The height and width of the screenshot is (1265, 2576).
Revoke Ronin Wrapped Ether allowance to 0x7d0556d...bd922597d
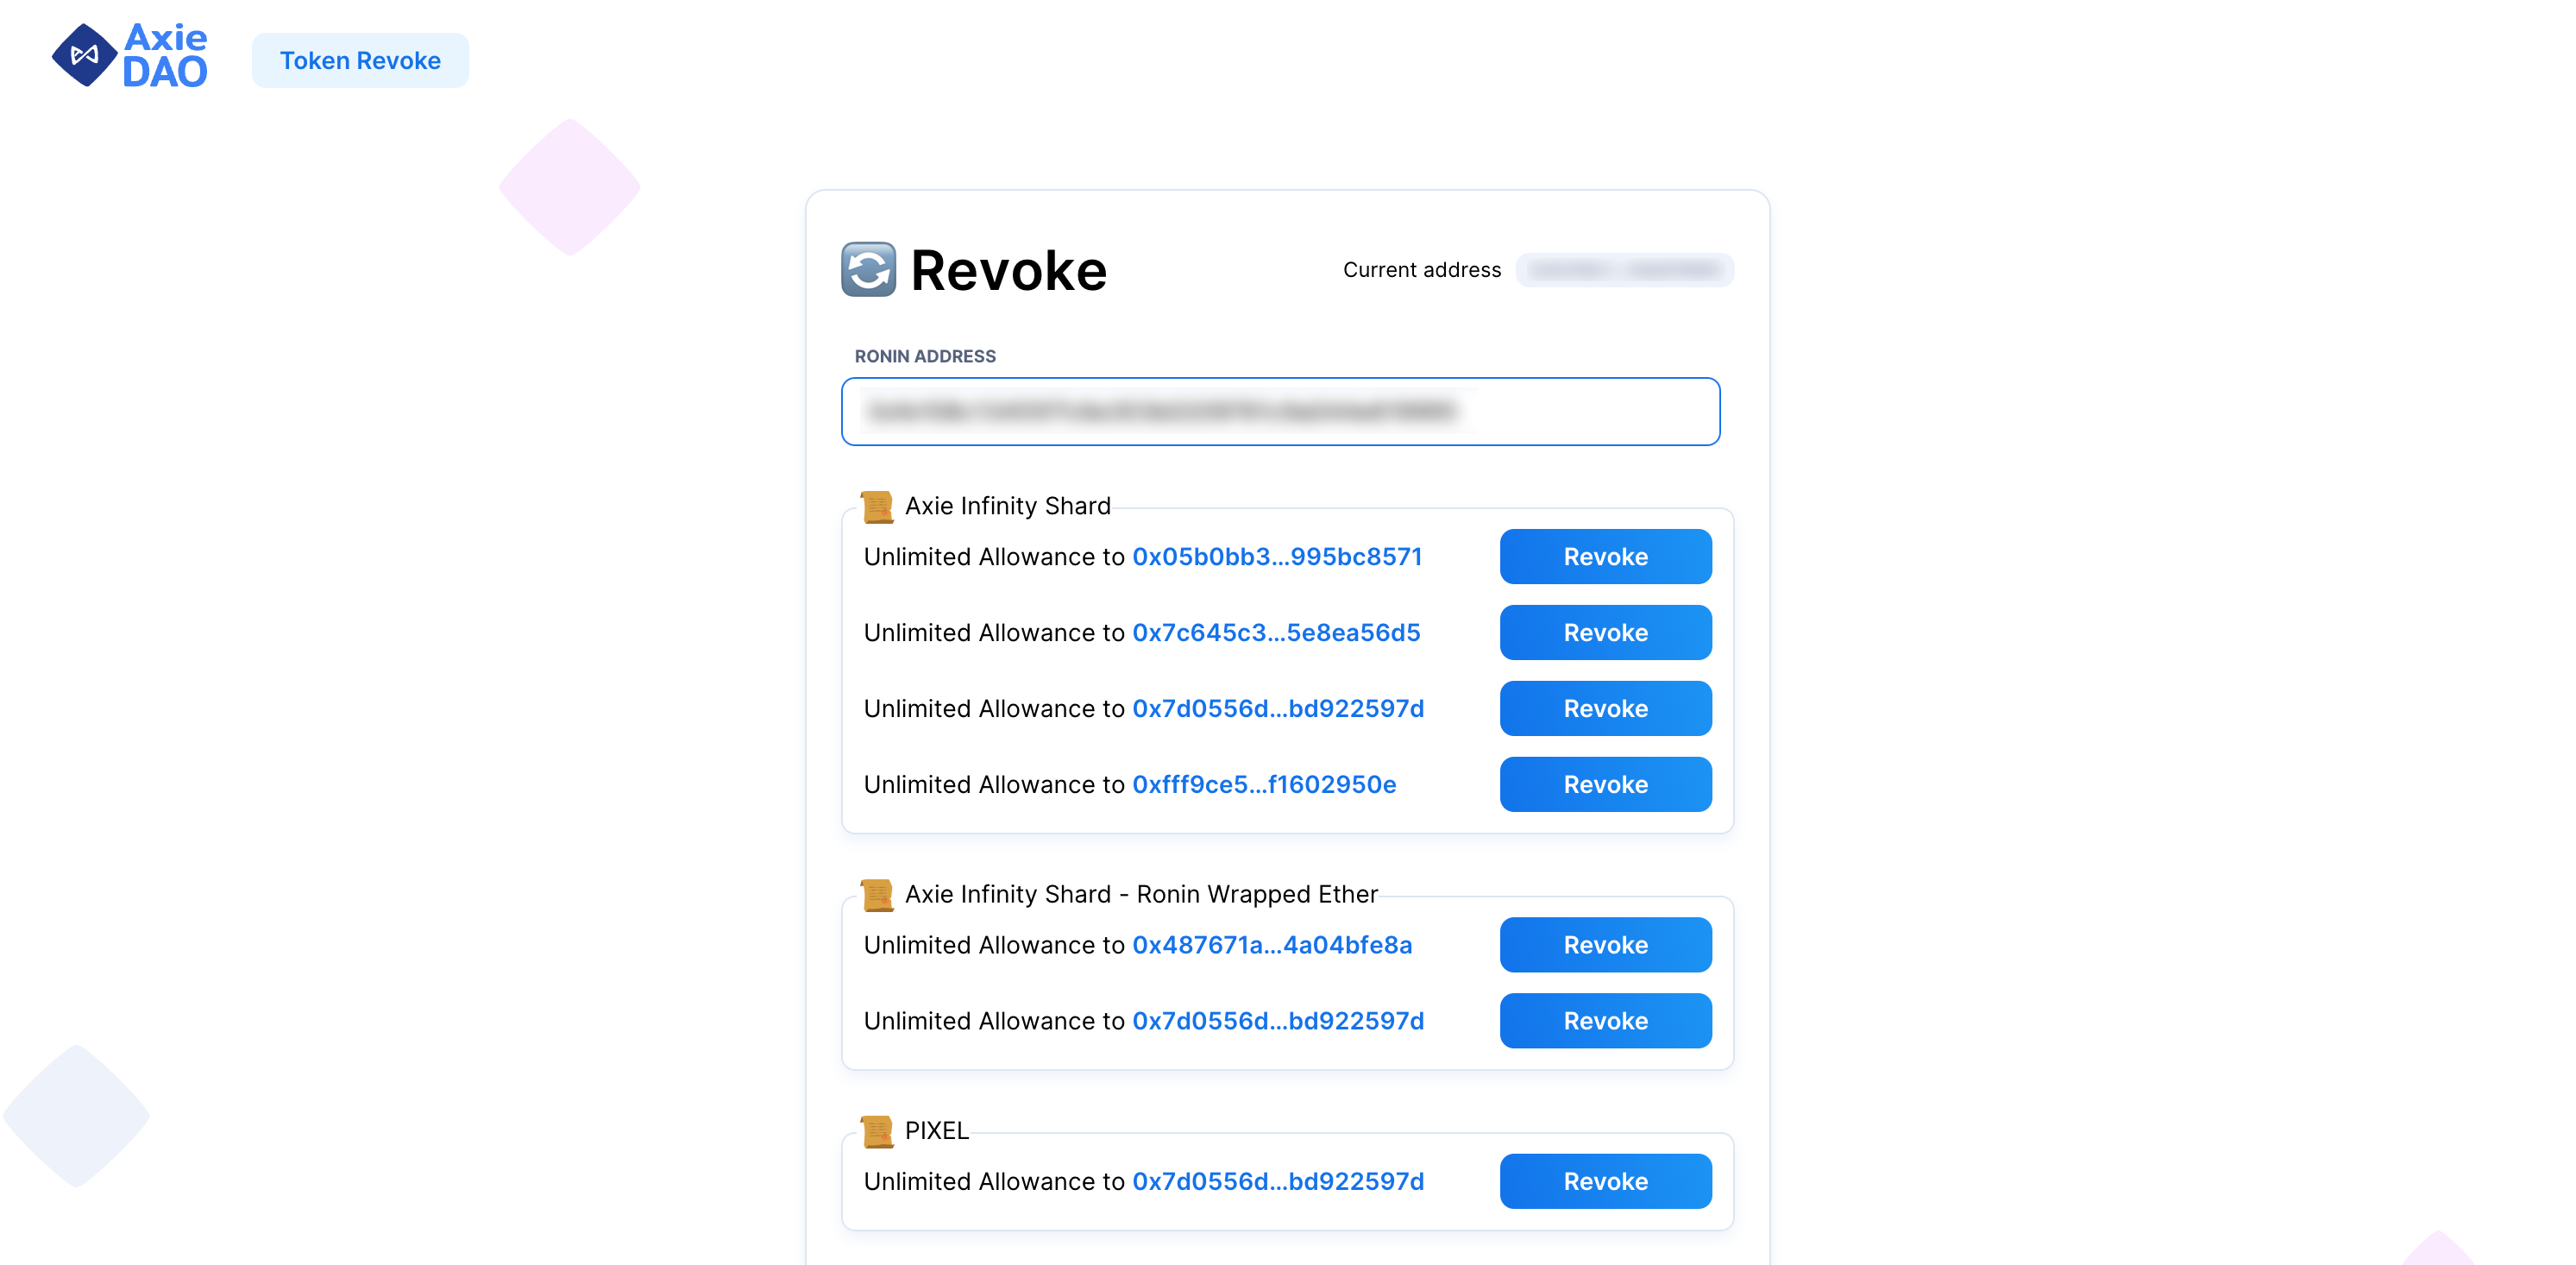(1605, 1020)
